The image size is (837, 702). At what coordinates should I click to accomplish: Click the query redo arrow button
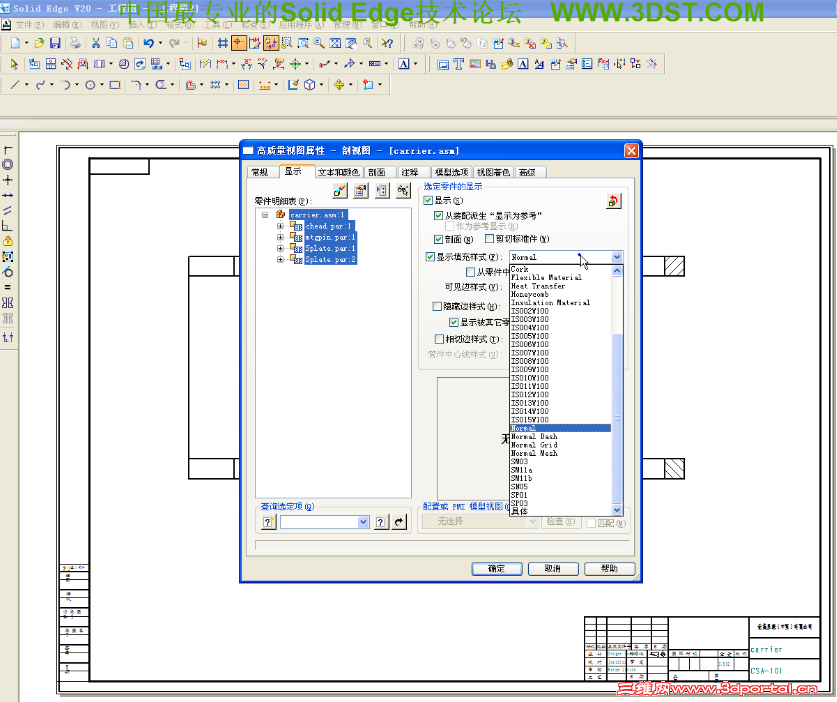pyautogui.click(x=399, y=522)
